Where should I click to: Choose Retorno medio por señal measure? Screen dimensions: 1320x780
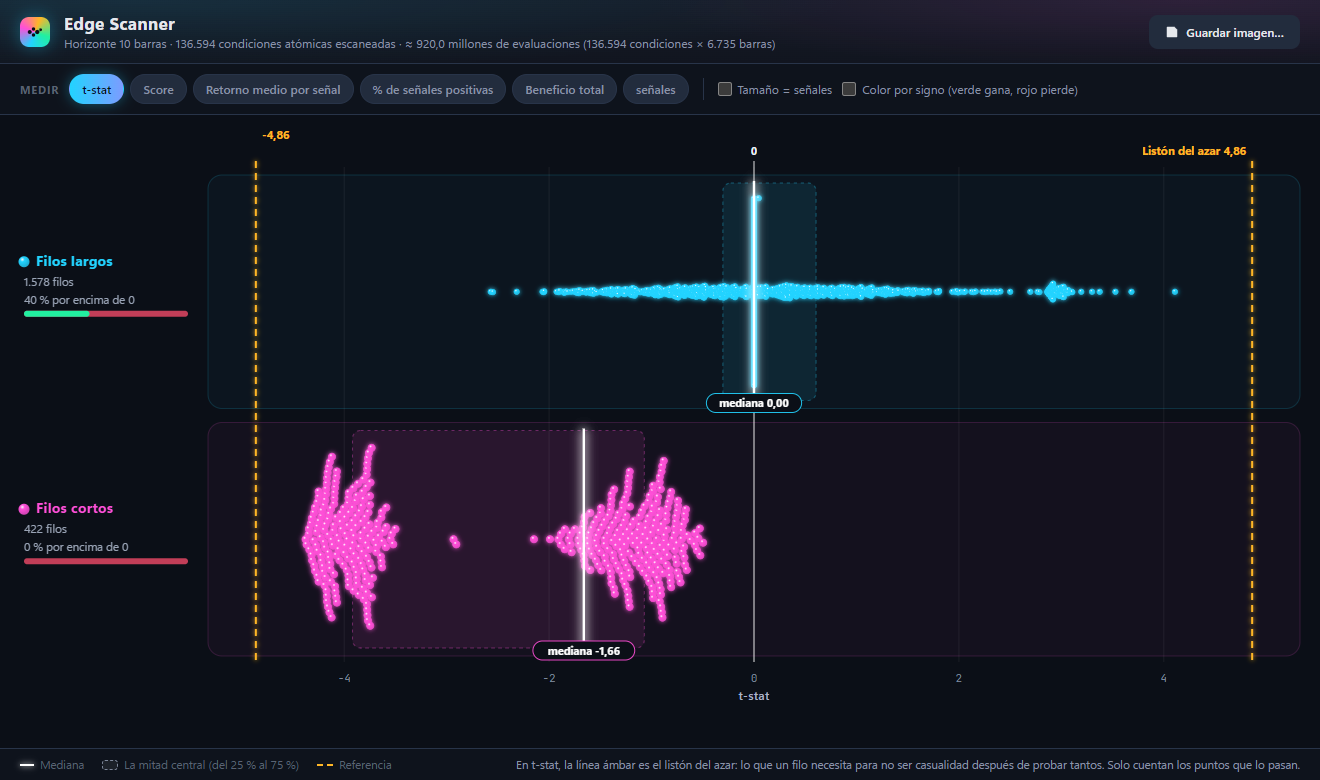273,89
